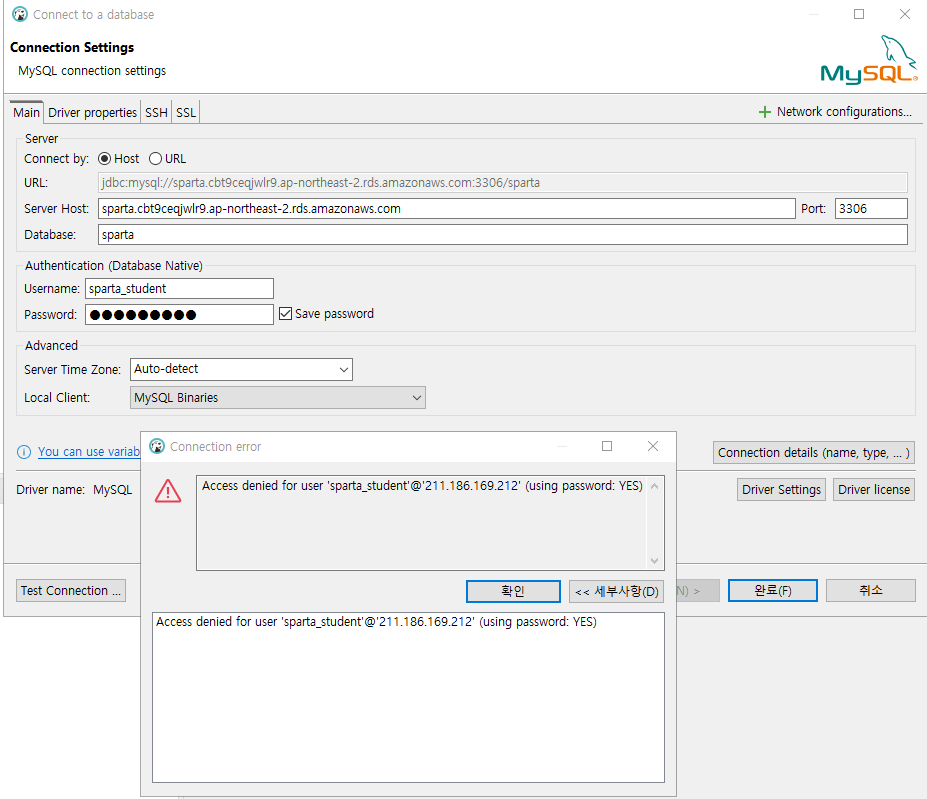This screenshot has width=927, height=799.
Task: Select the Host radio button
Action: [105, 158]
